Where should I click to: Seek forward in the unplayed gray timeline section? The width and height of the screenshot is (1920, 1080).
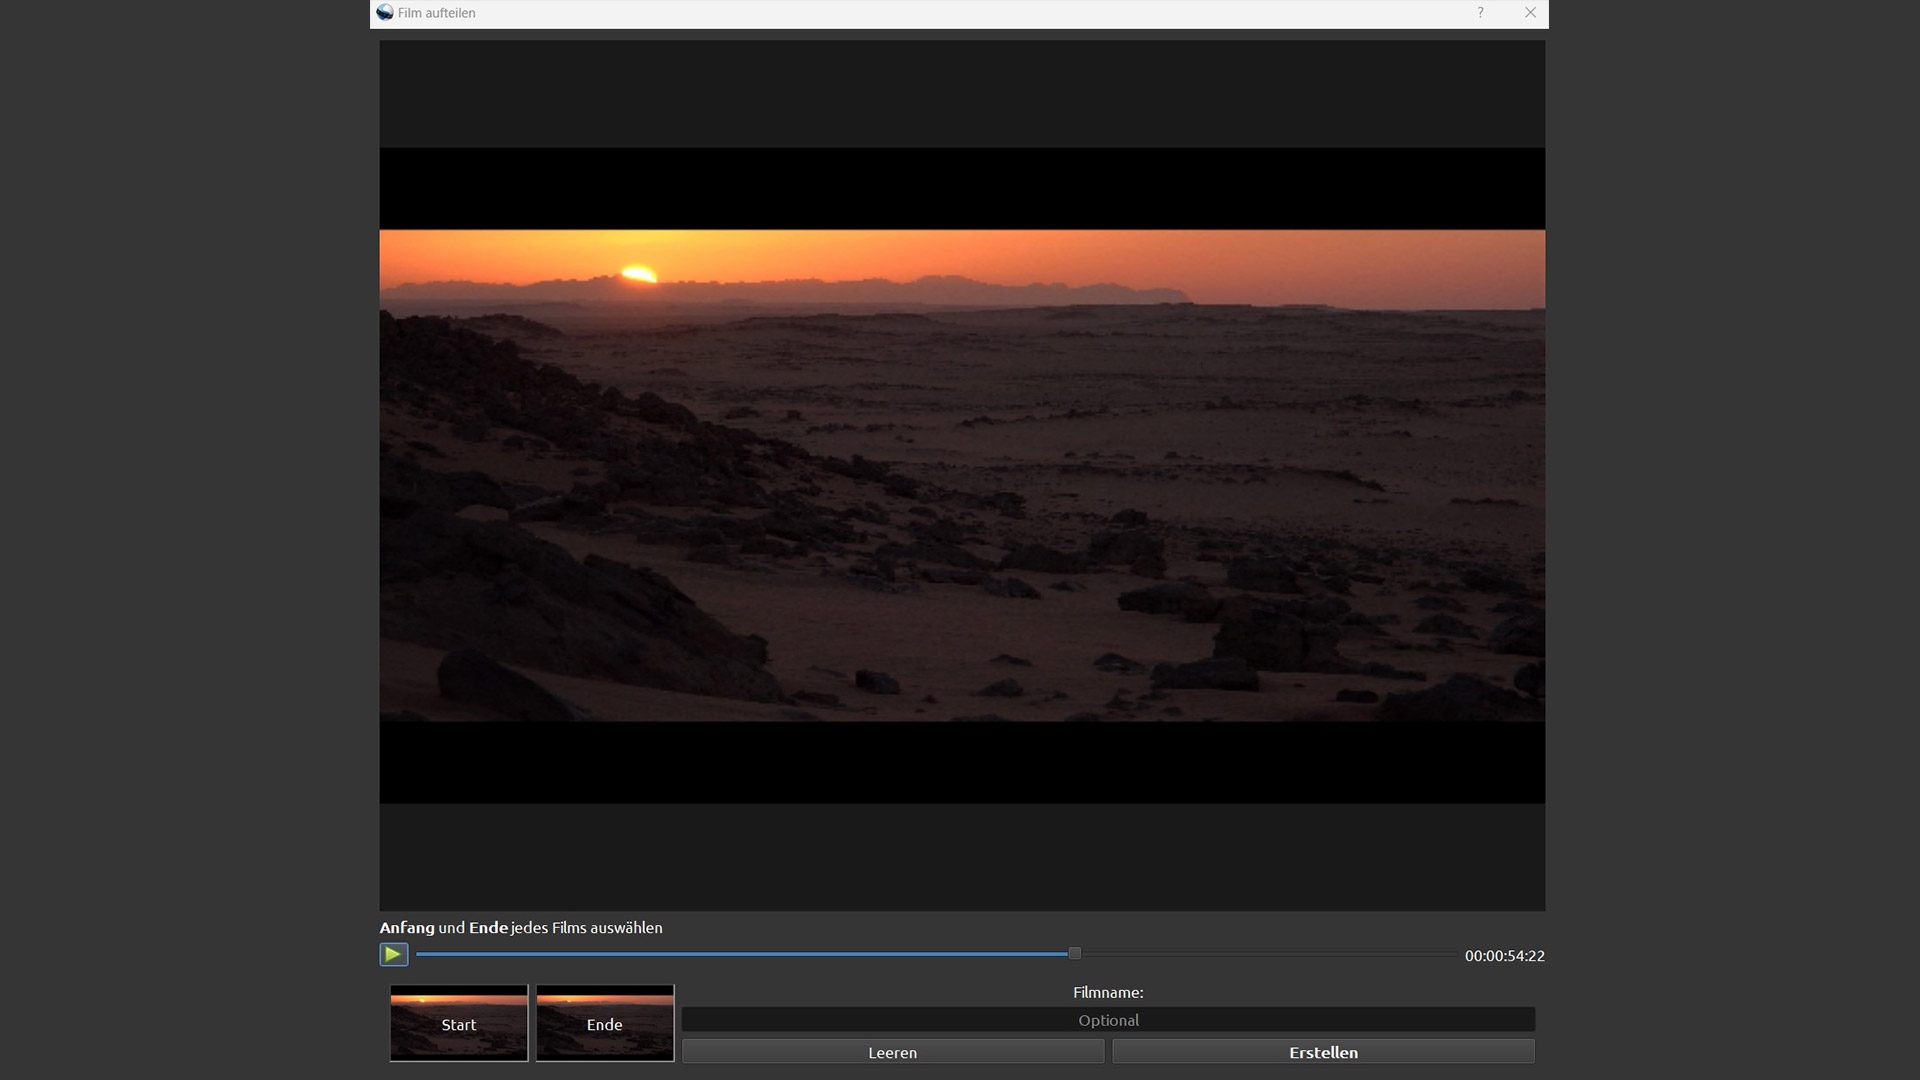(1270, 954)
